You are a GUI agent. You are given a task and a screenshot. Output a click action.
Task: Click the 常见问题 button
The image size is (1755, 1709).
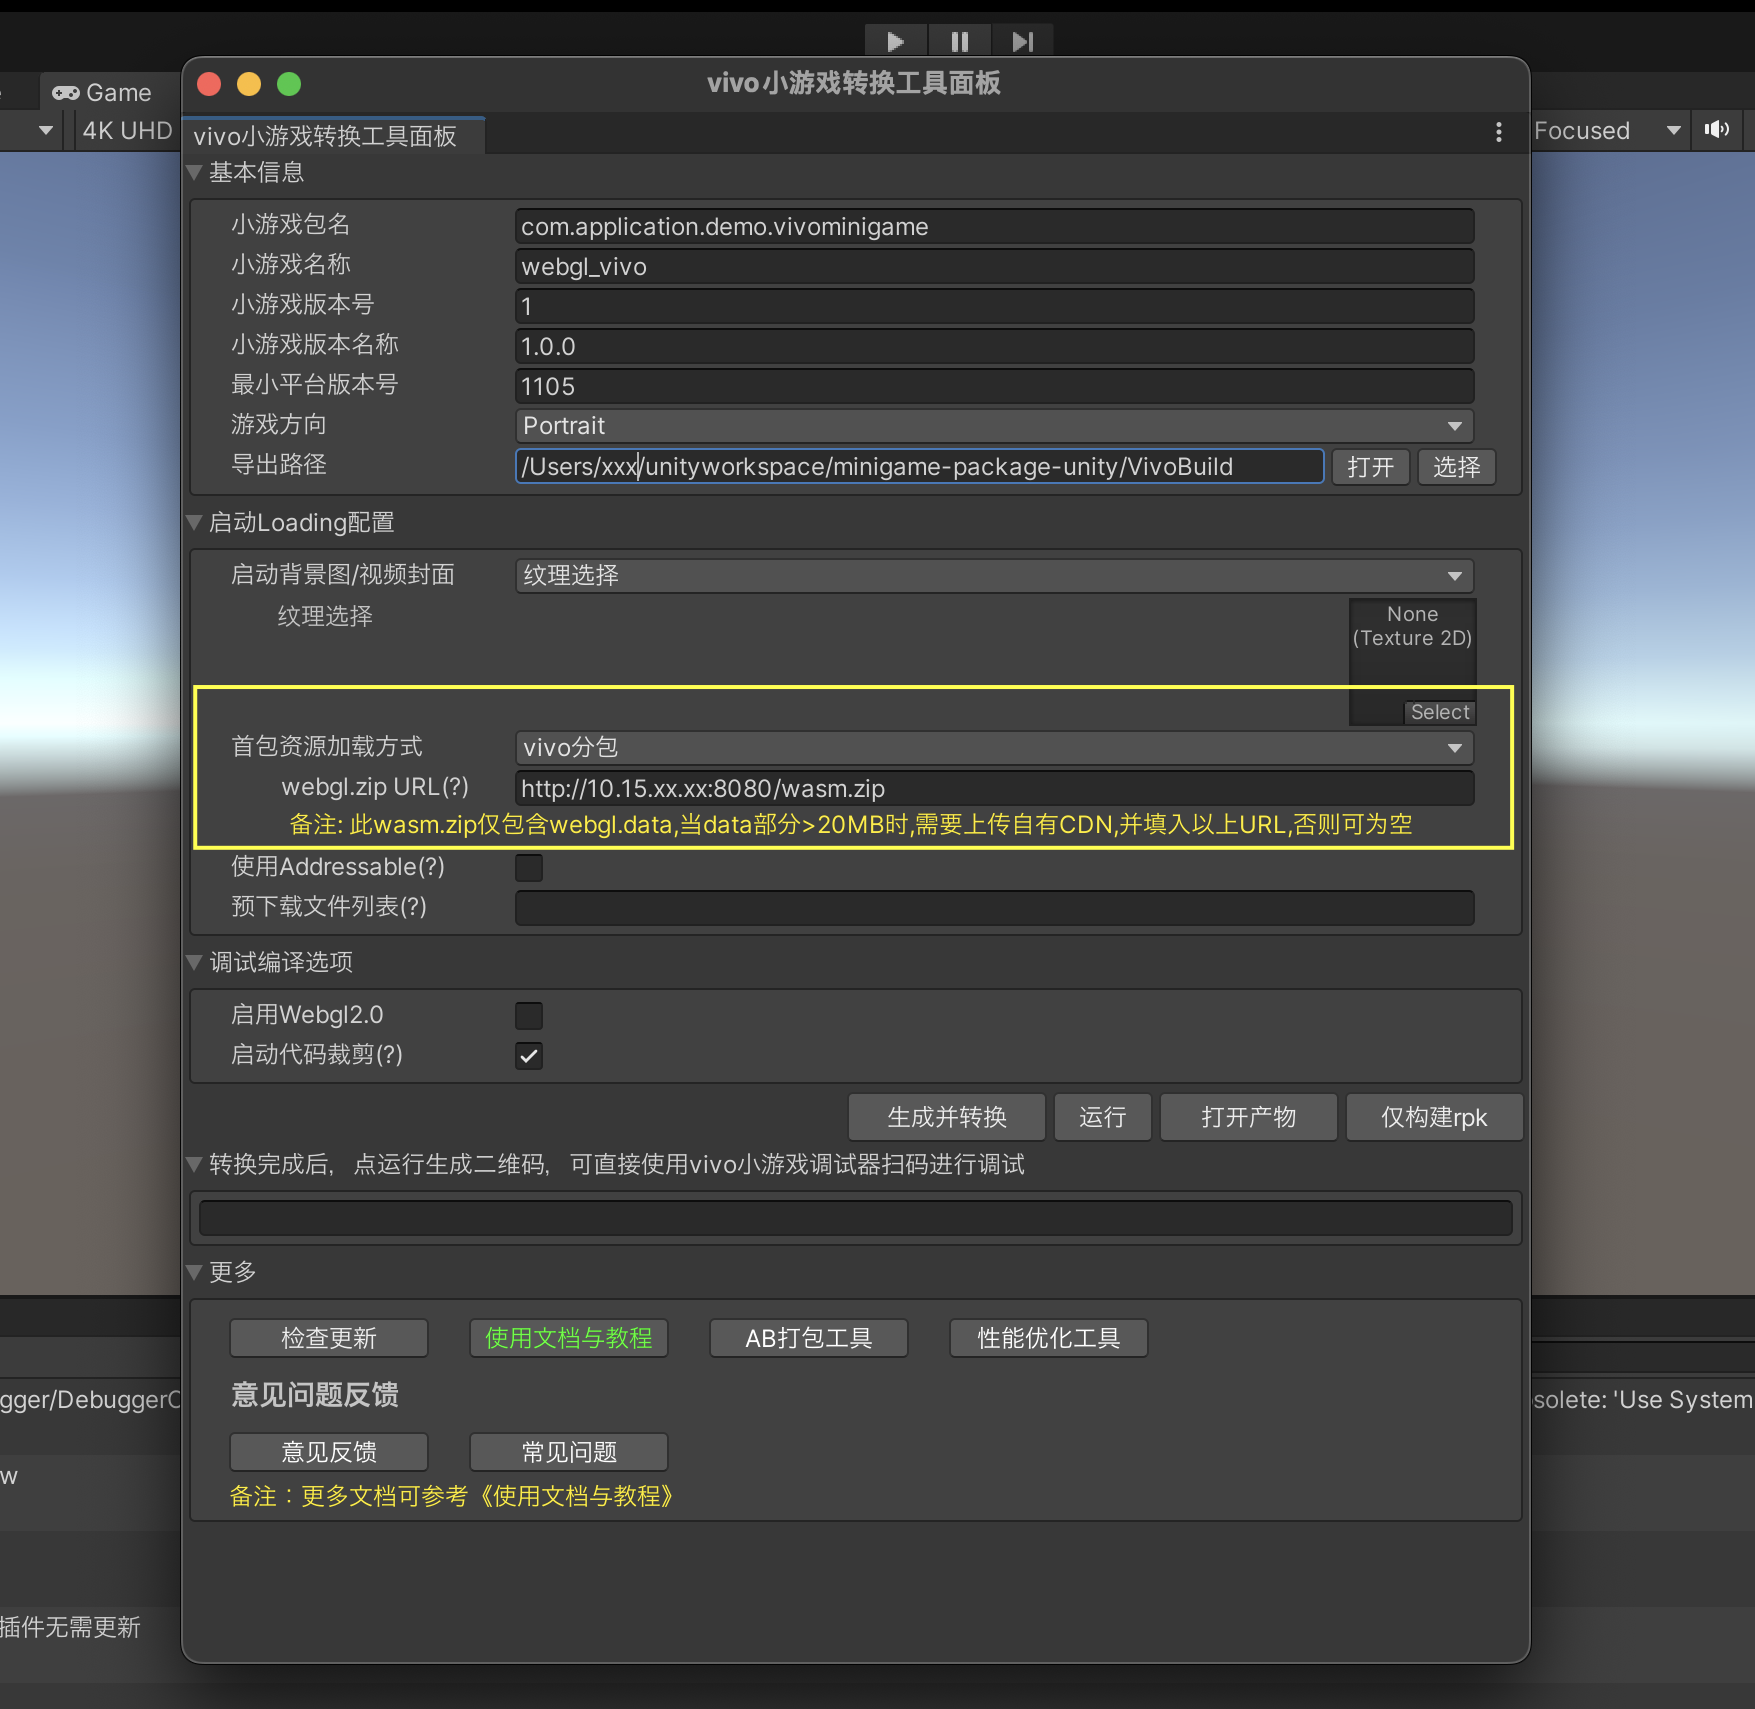point(569,1452)
